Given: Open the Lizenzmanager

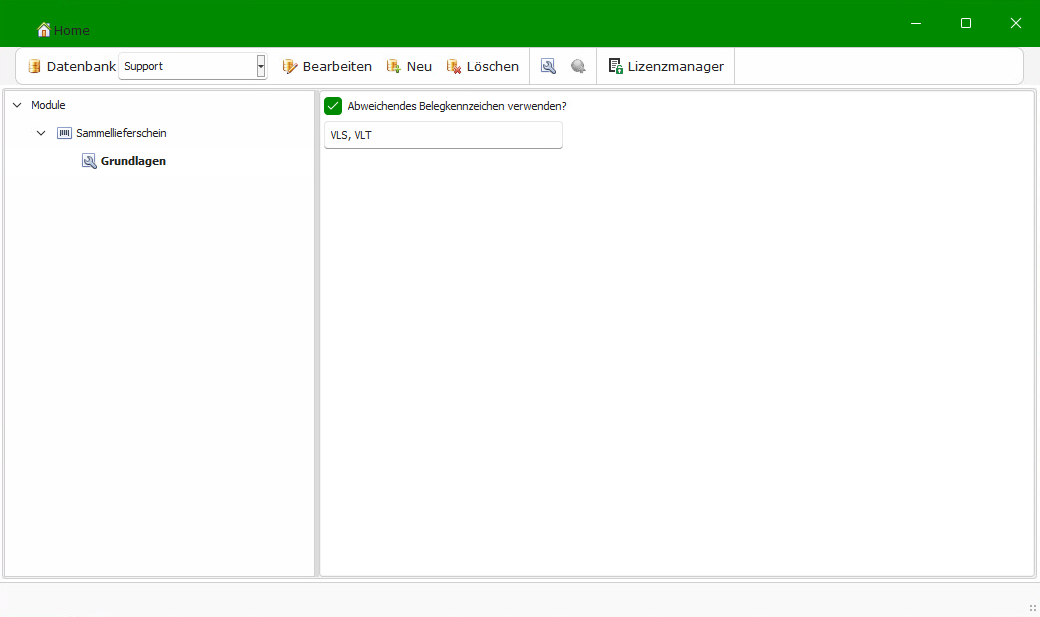Looking at the screenshot, I should 667,66.
